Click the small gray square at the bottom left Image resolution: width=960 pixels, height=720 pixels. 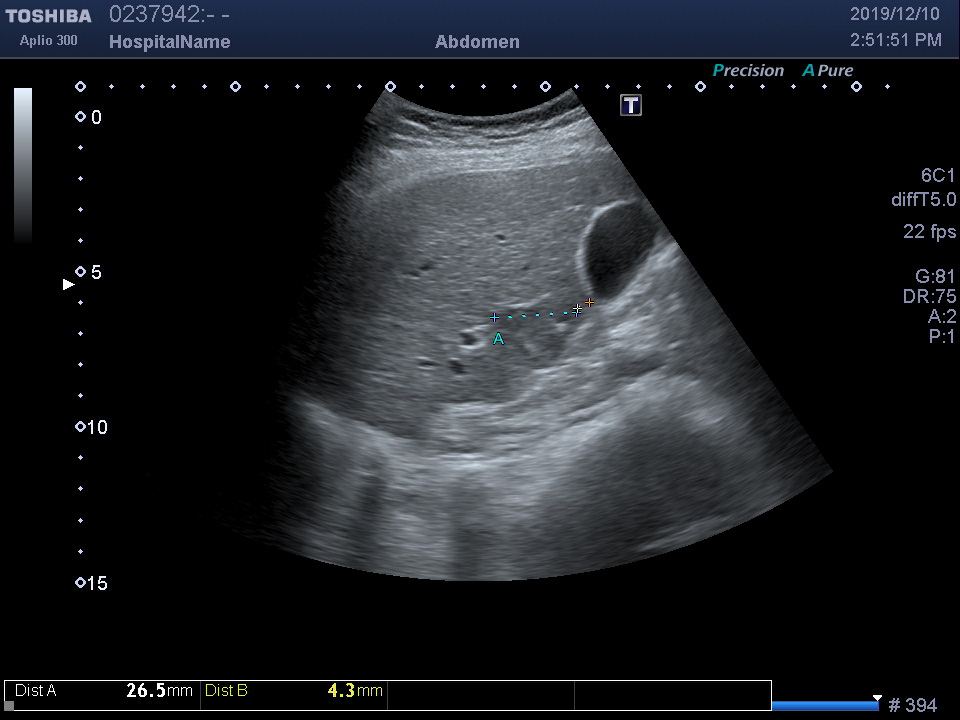click(10, 706)
